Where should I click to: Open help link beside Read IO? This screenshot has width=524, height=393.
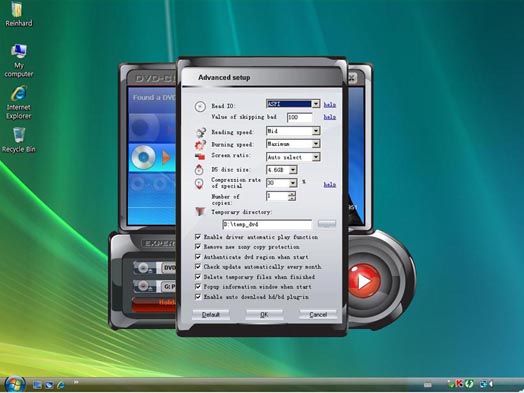pos(330,105)
